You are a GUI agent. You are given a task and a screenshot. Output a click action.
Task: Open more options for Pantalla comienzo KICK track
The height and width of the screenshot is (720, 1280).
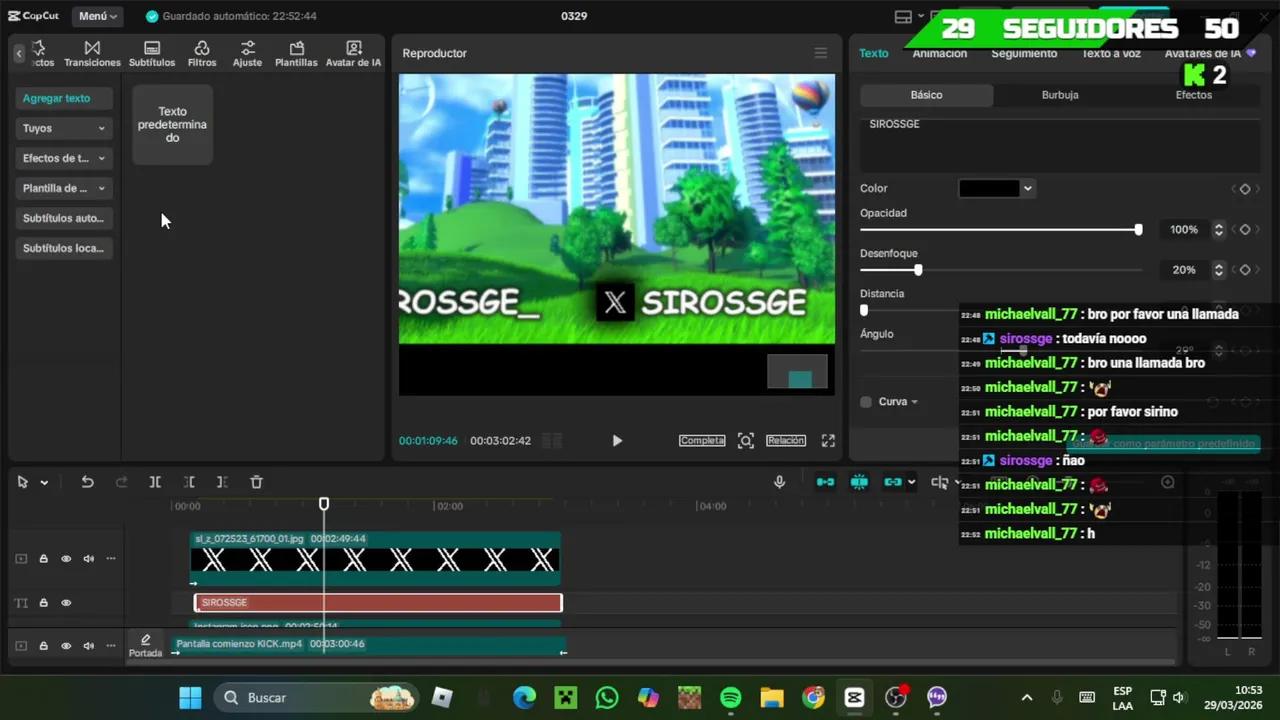111,646
